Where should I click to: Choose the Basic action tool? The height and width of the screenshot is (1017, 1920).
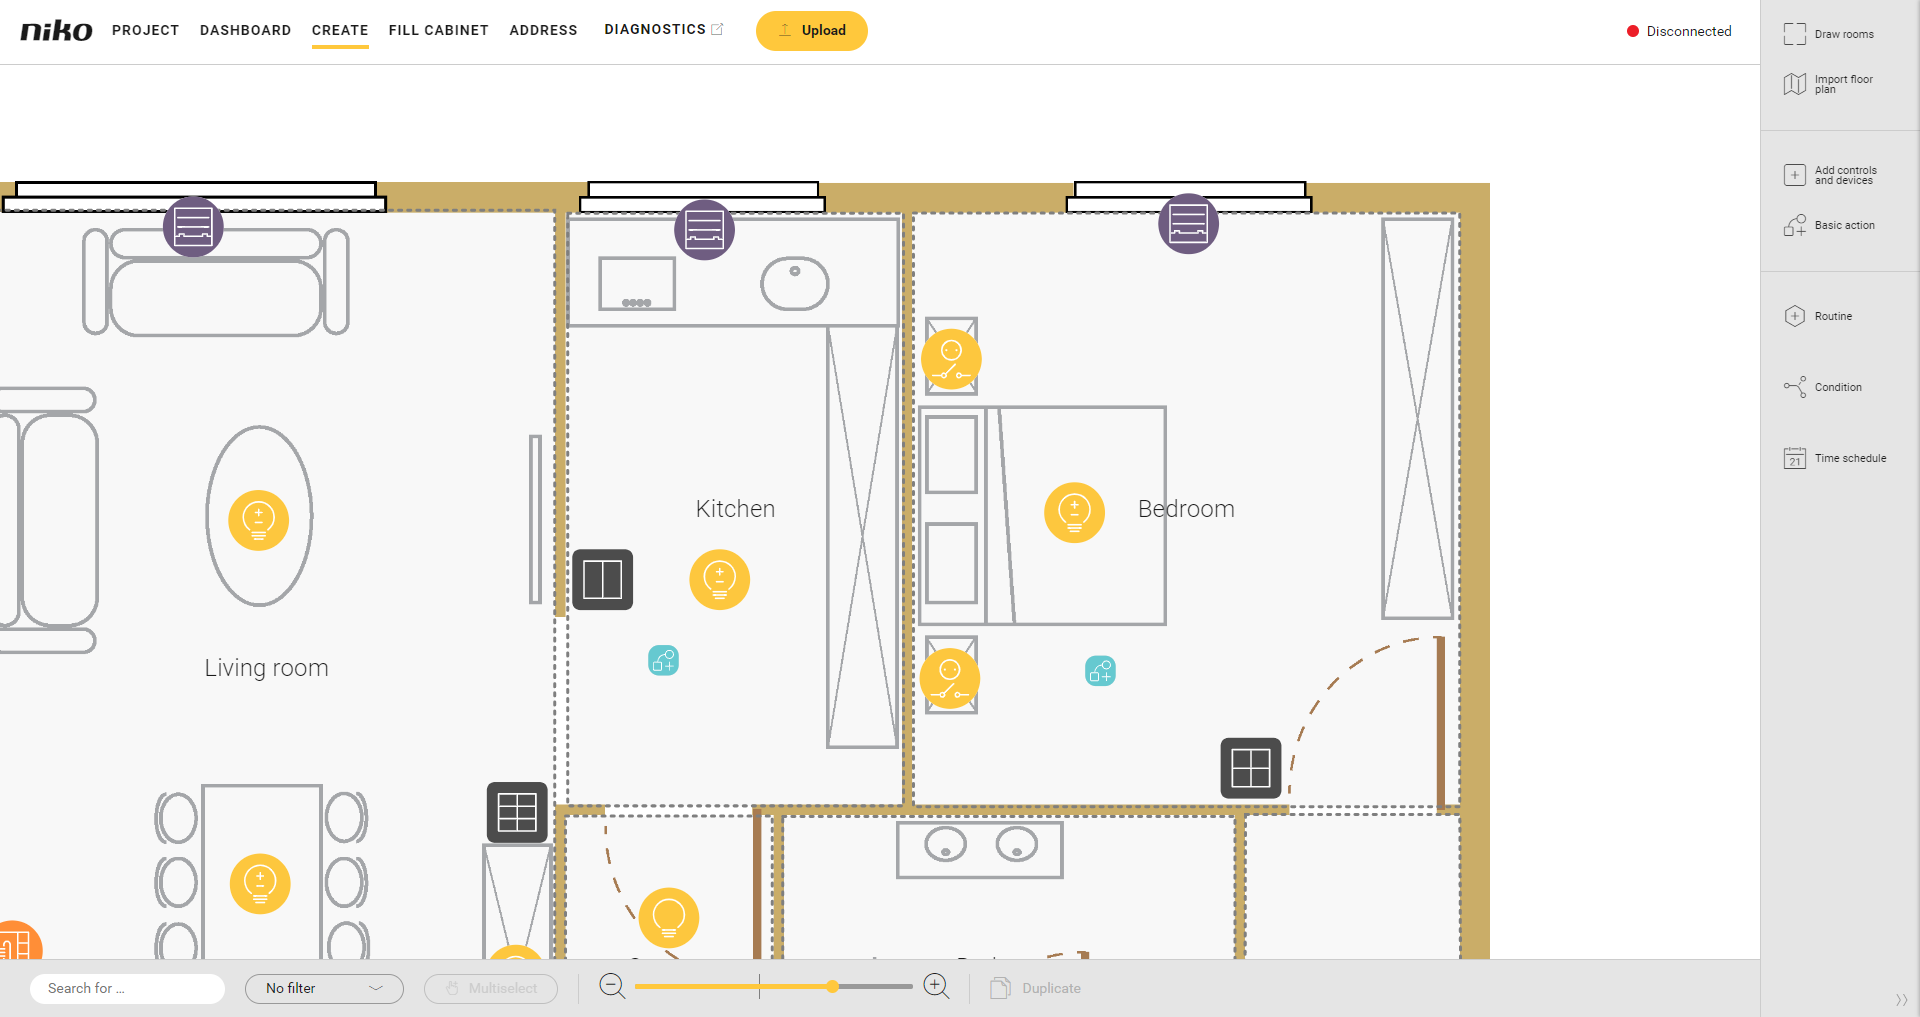tap(1830, 225)
